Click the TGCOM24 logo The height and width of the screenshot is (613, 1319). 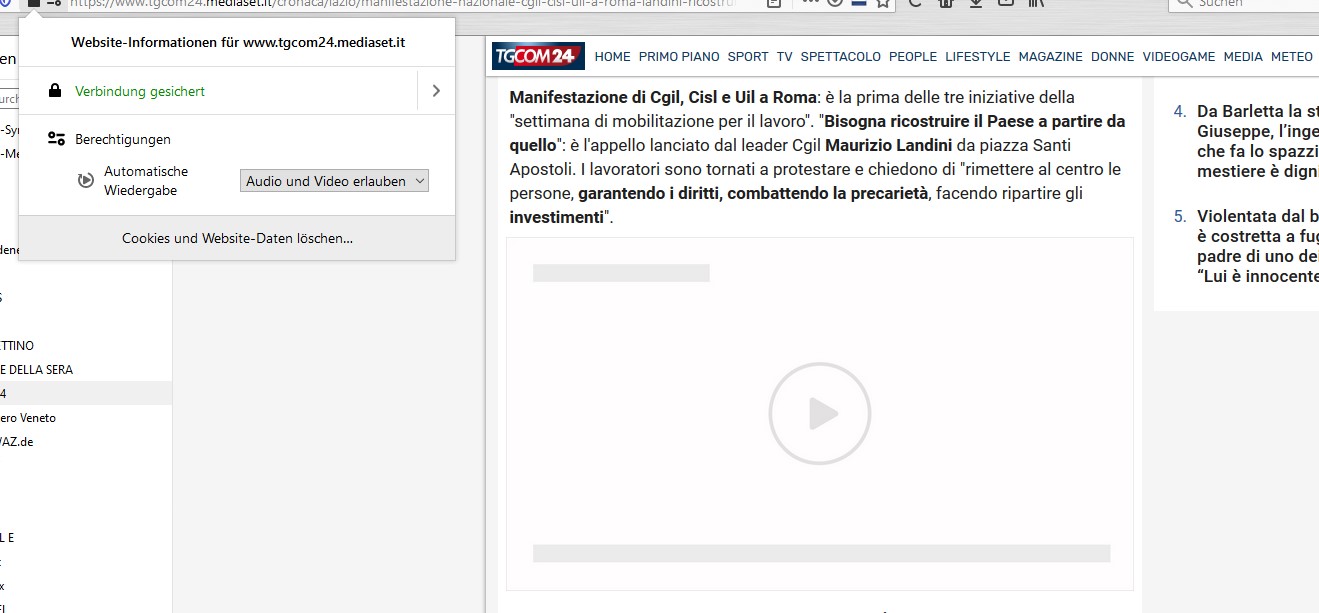click(538, 56)
